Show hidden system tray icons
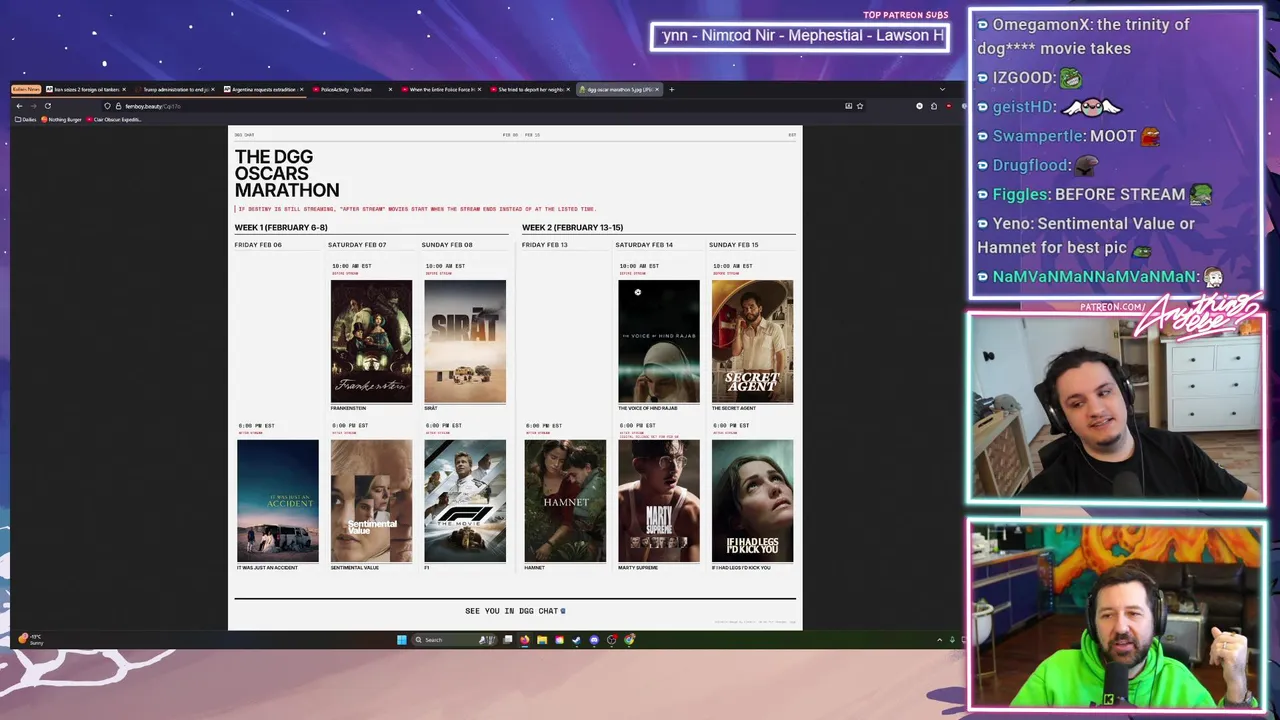Screen dimensions: 1280x720 [939, 640]
